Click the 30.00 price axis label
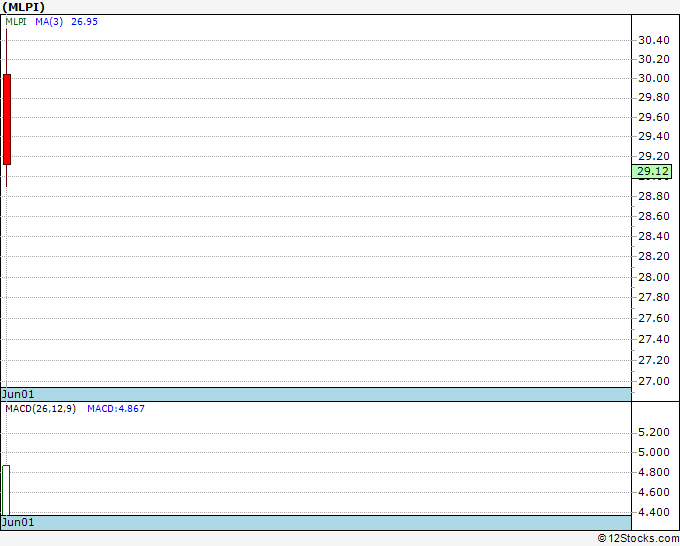Screen dimensions: 680x546 654,78
